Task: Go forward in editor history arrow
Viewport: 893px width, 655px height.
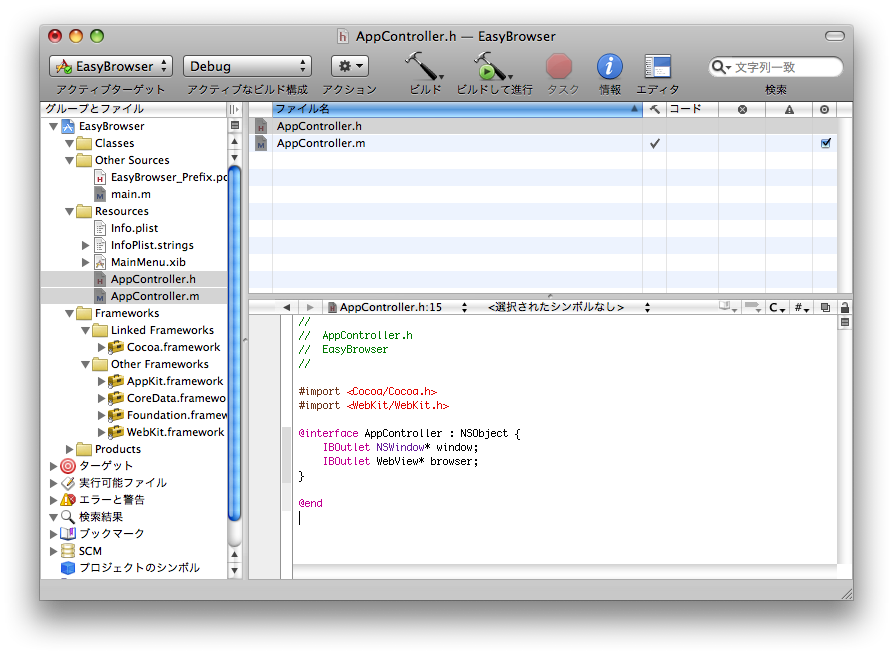Action: click(310, 308)
